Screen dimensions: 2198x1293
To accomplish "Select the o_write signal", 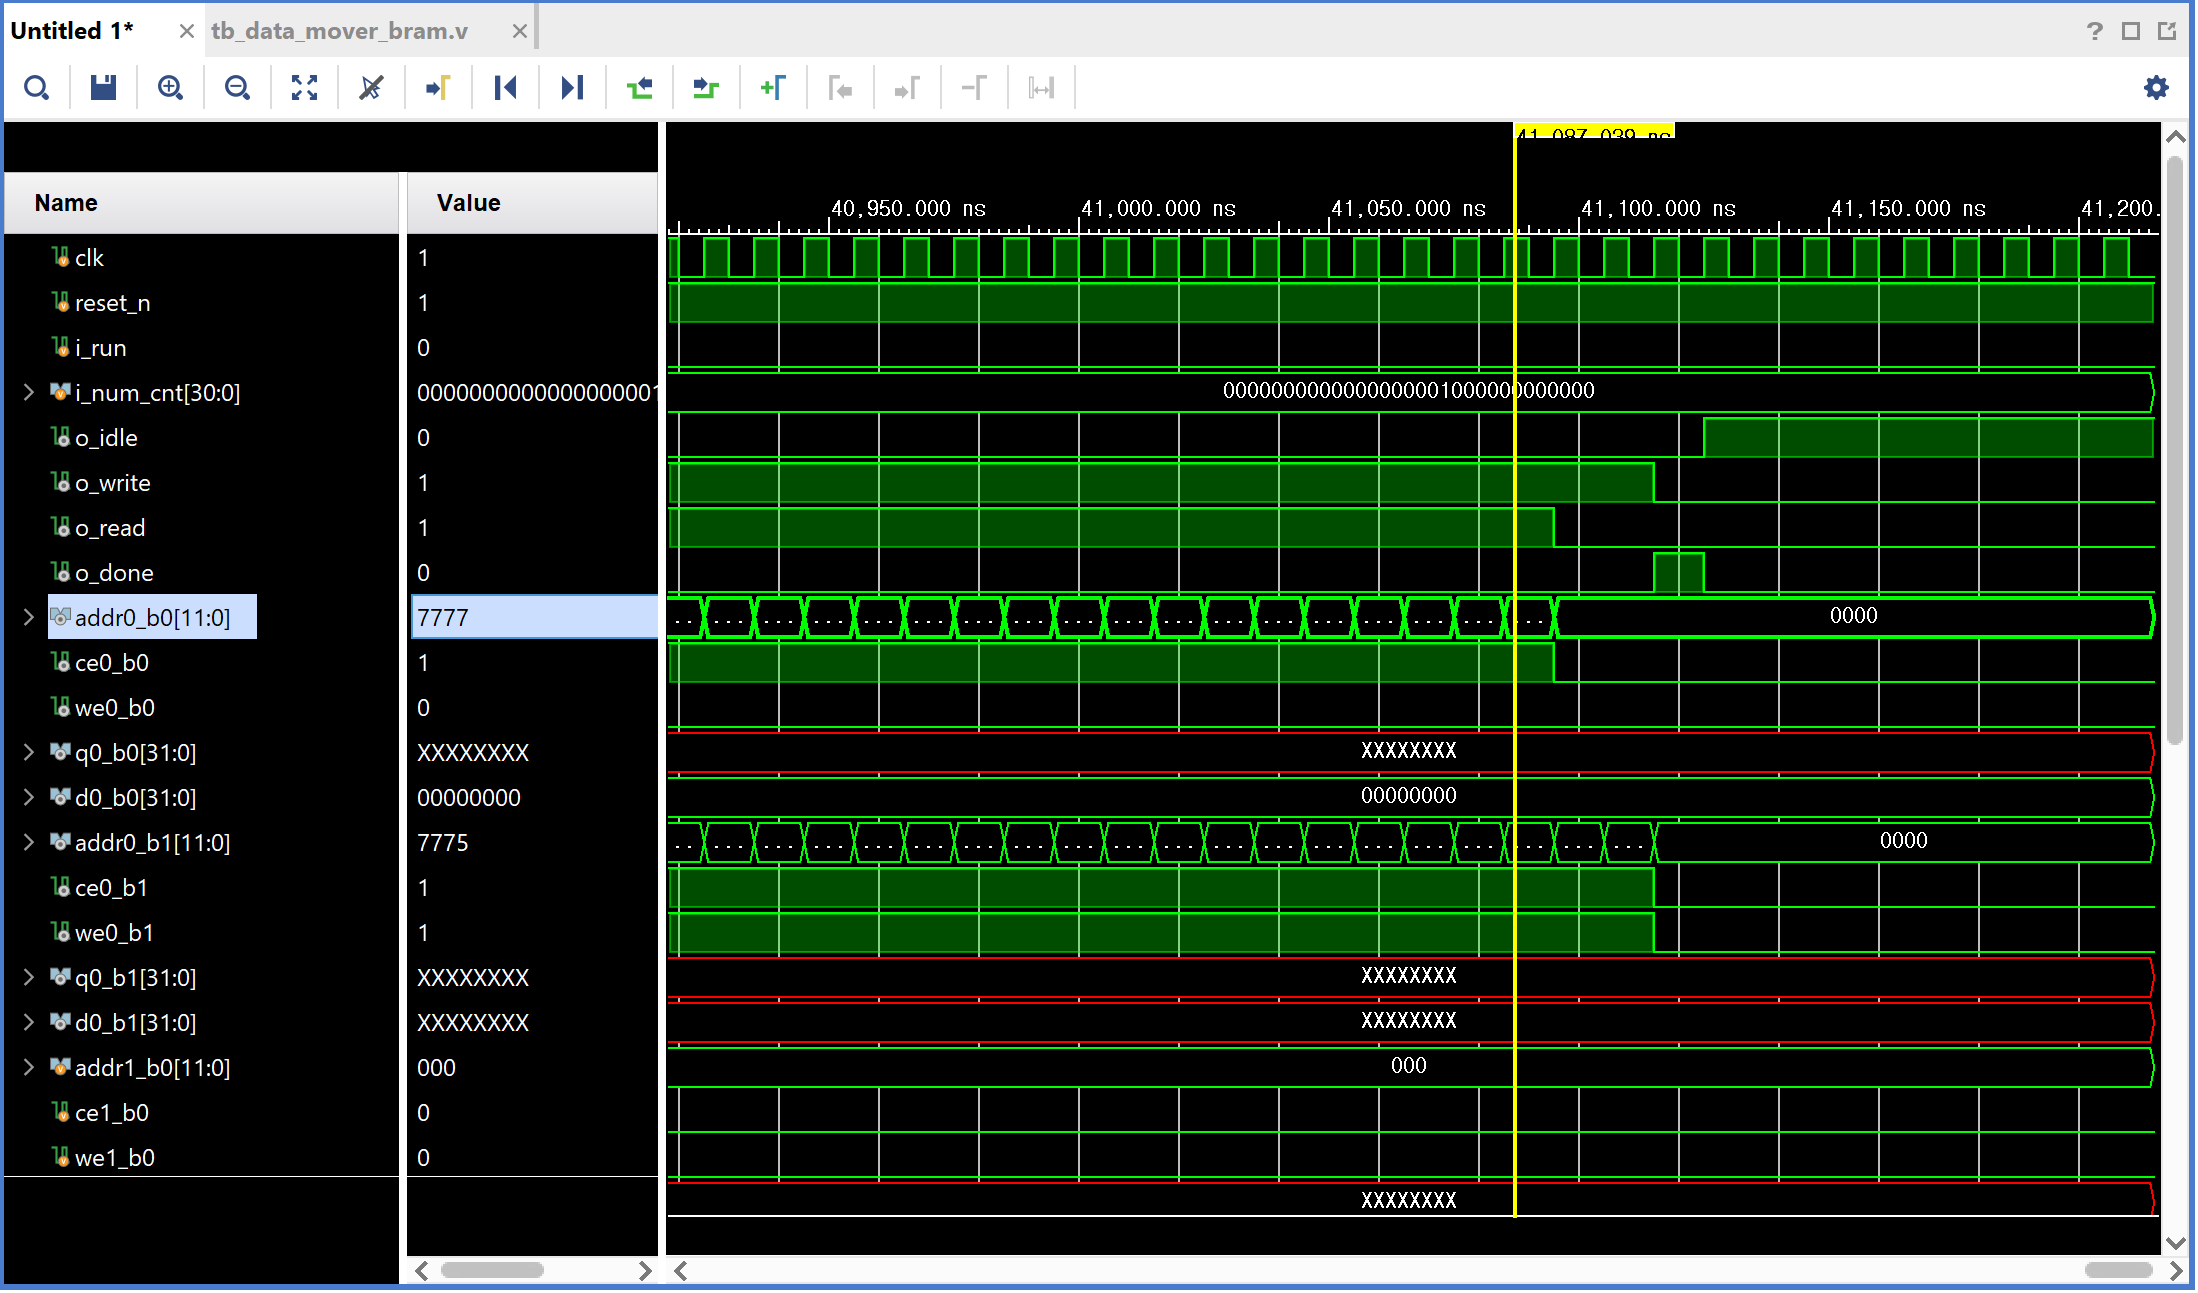I will 112,483.
